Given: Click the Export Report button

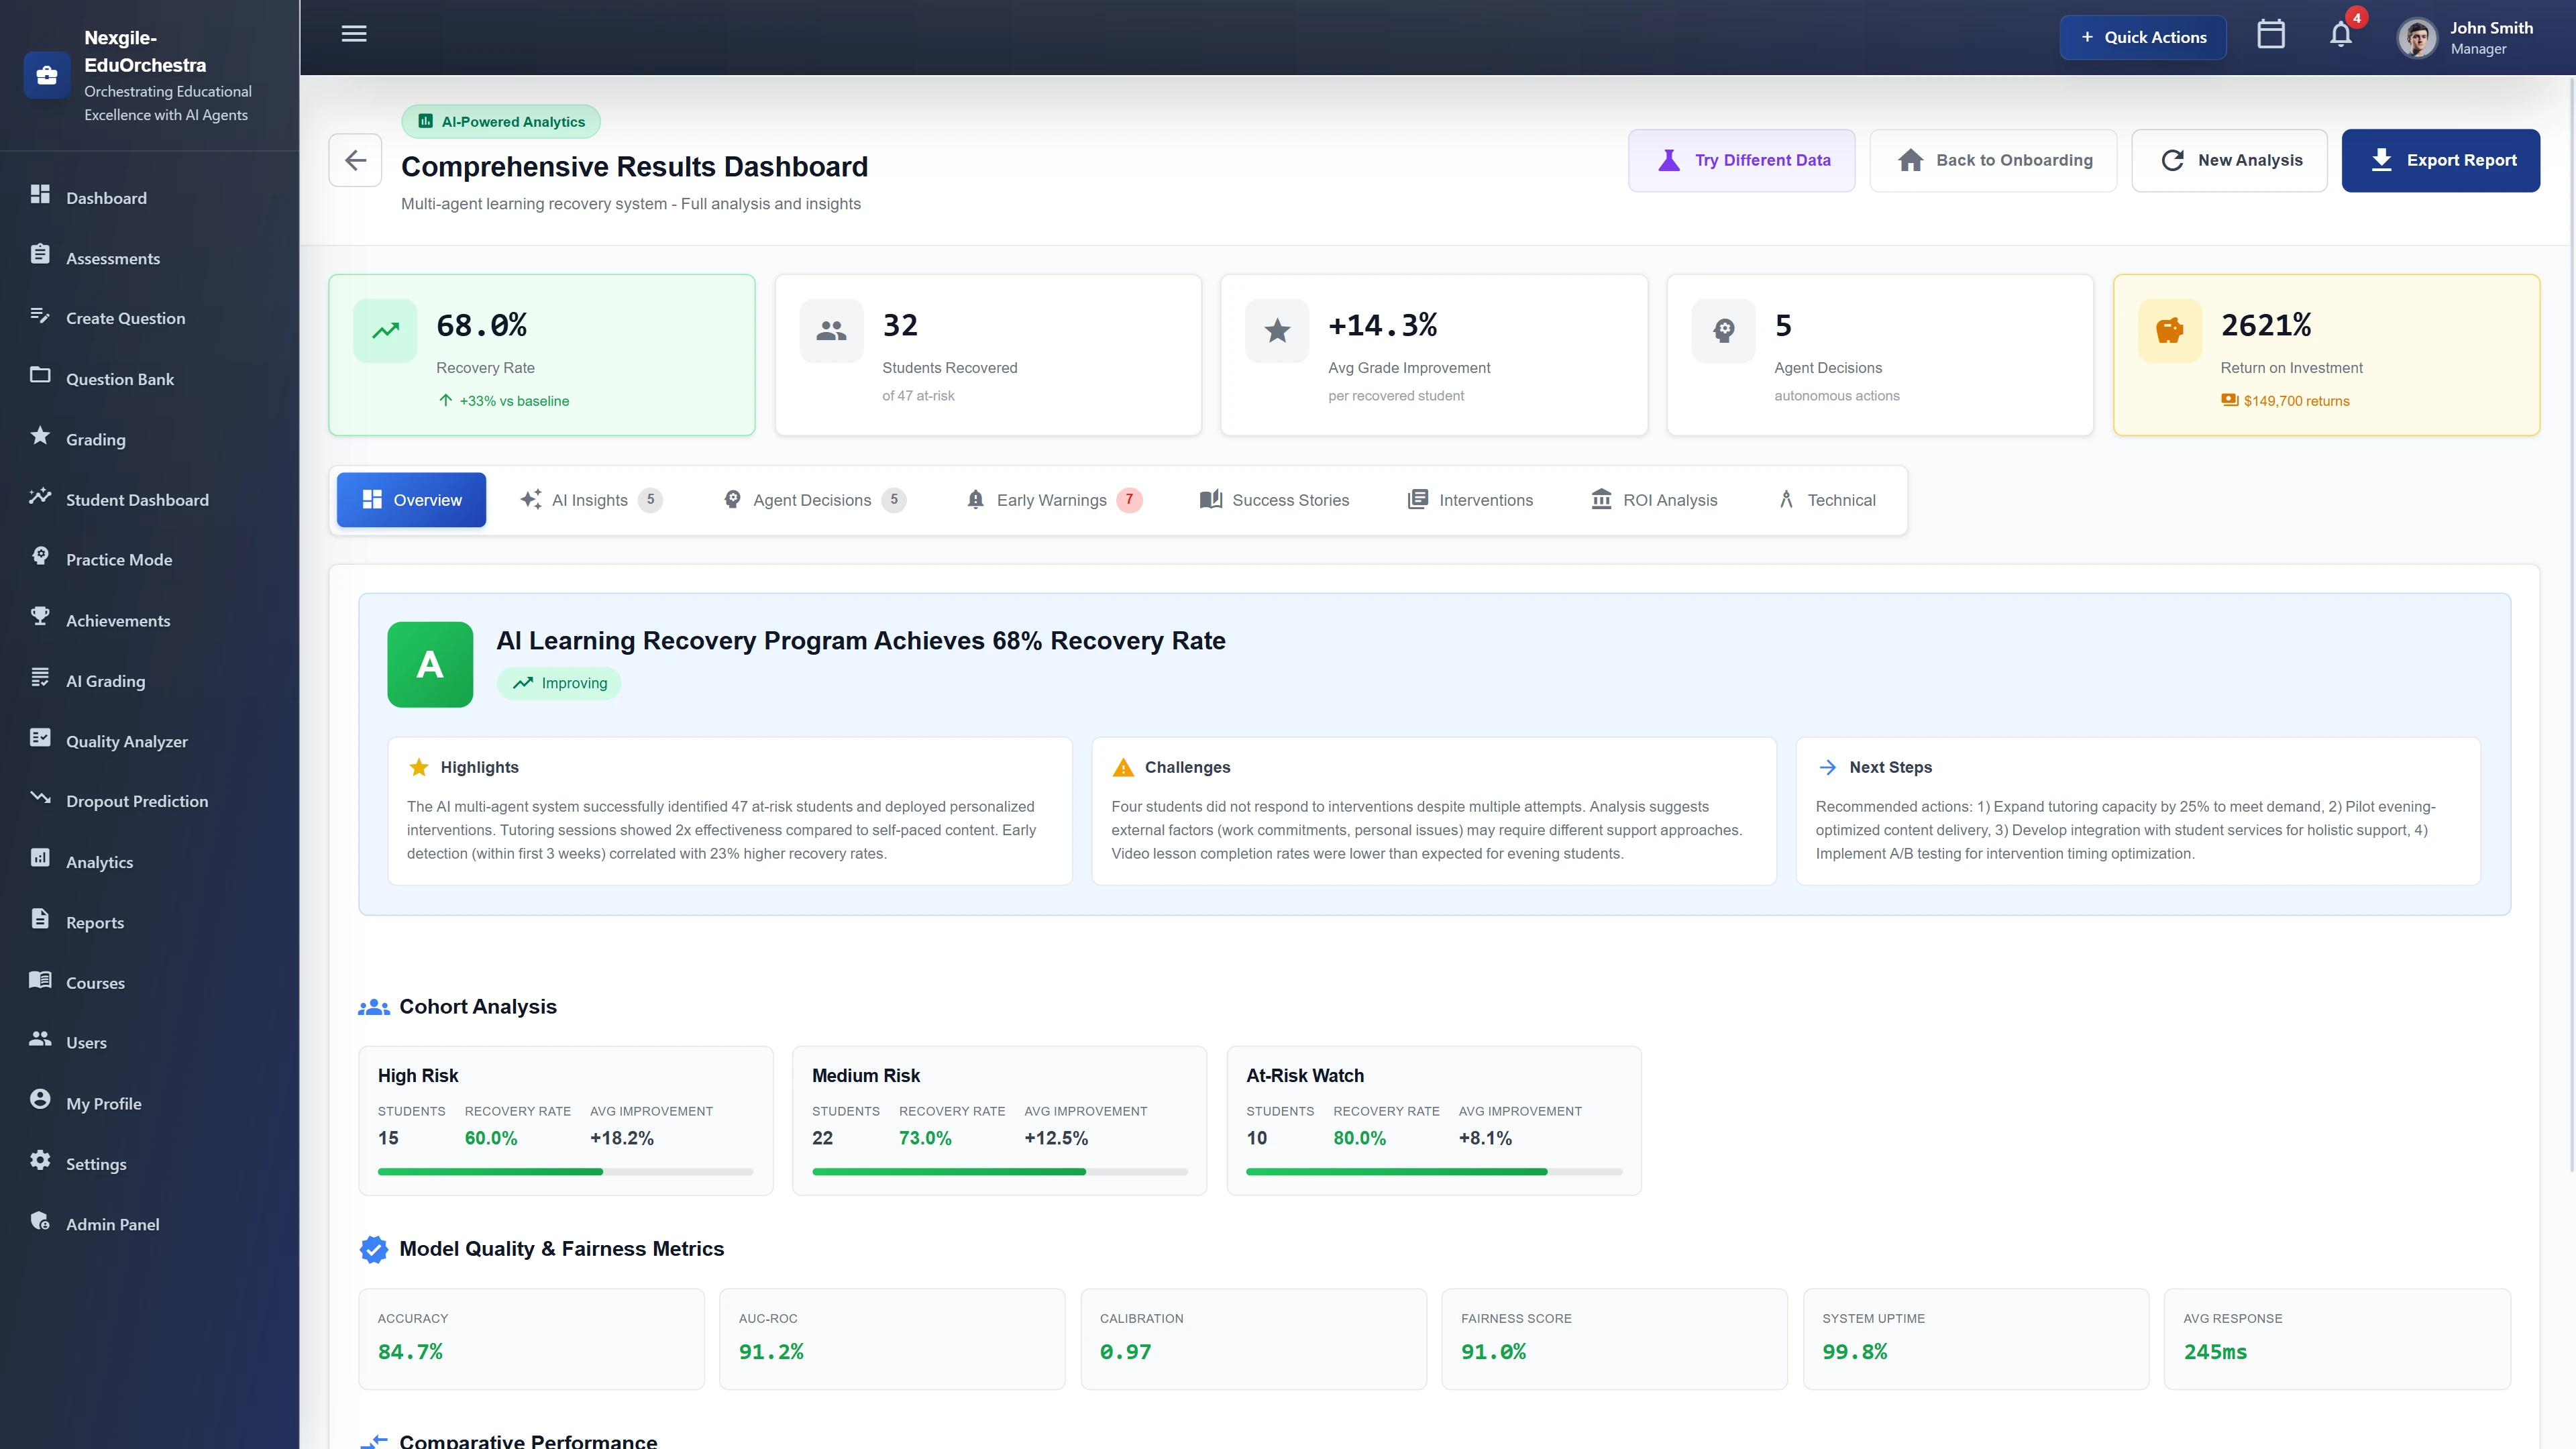Looking at the screenshot, I should pos(2441,160).
